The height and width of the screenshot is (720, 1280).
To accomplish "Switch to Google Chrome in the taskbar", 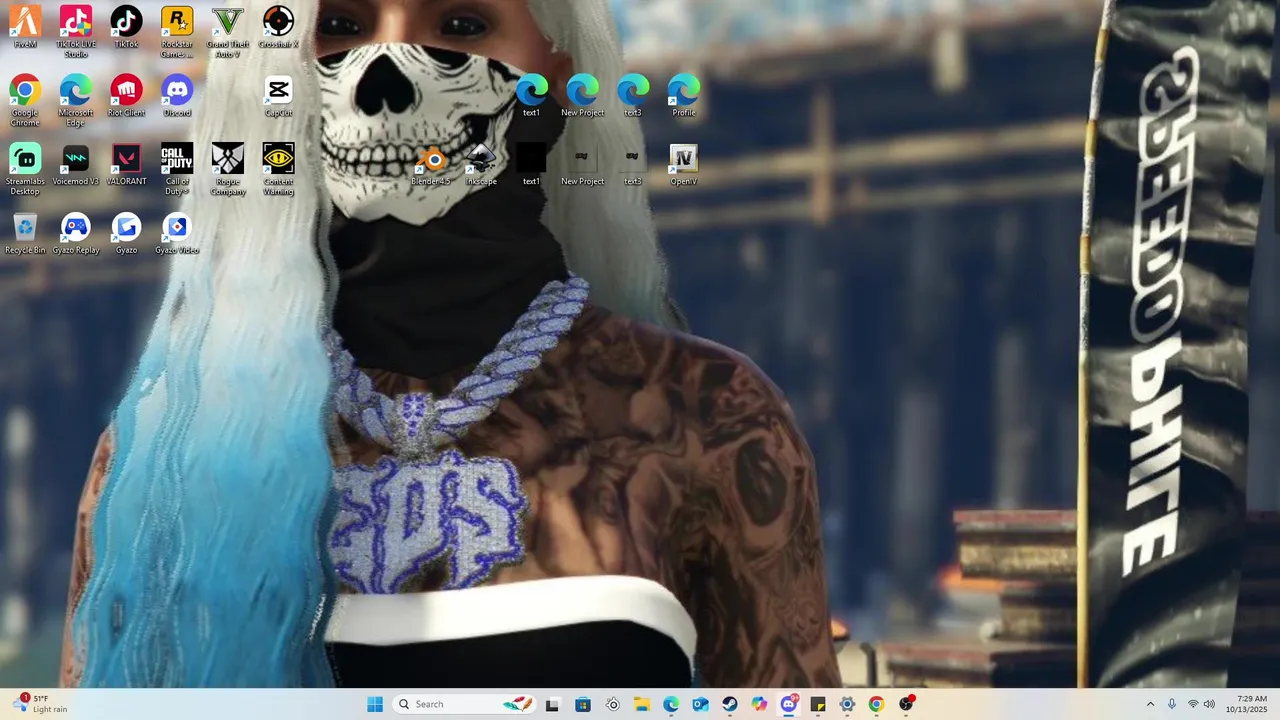I will point(876,704).
